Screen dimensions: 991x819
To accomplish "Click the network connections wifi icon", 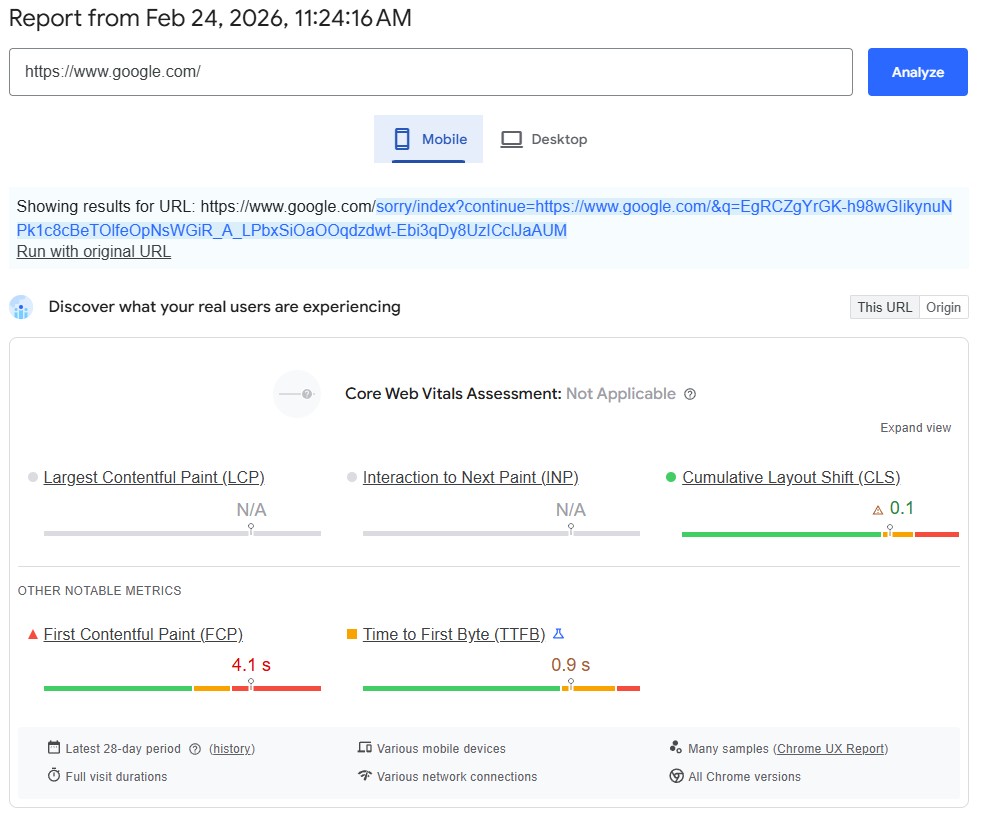I will coord(365,777).
